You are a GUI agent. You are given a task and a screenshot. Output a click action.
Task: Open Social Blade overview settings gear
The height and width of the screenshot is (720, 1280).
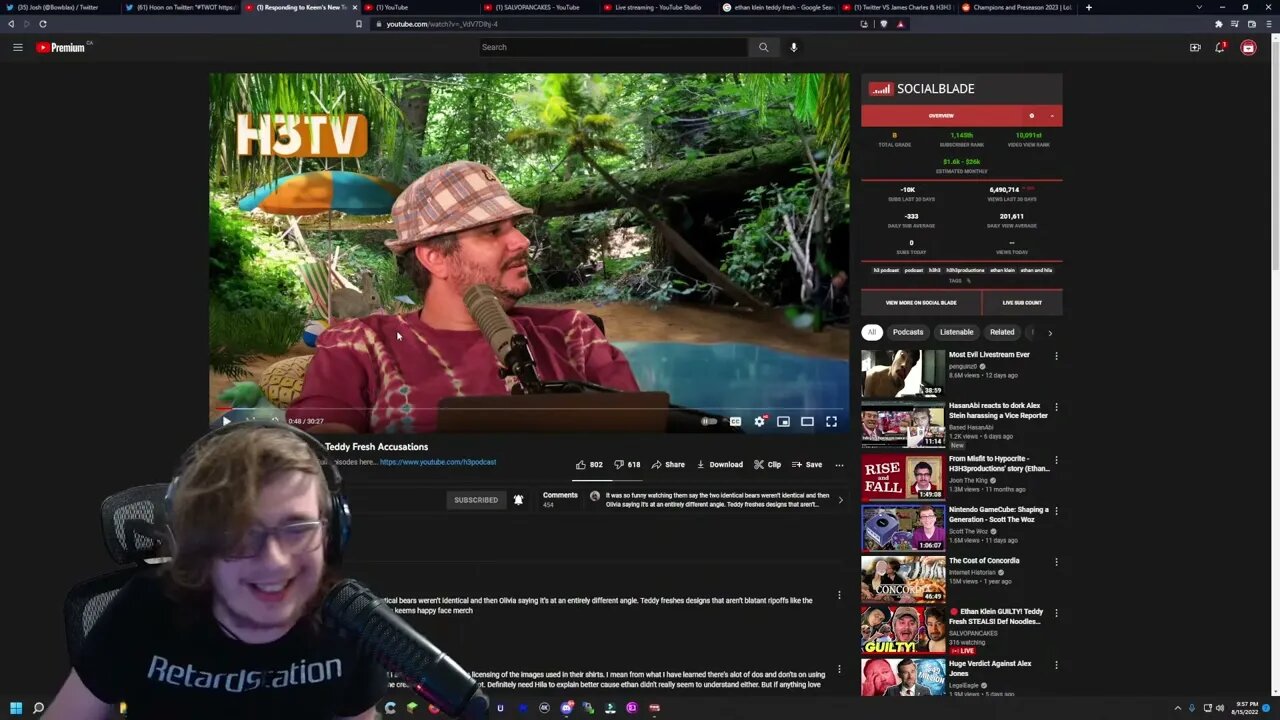[1032, 116]
